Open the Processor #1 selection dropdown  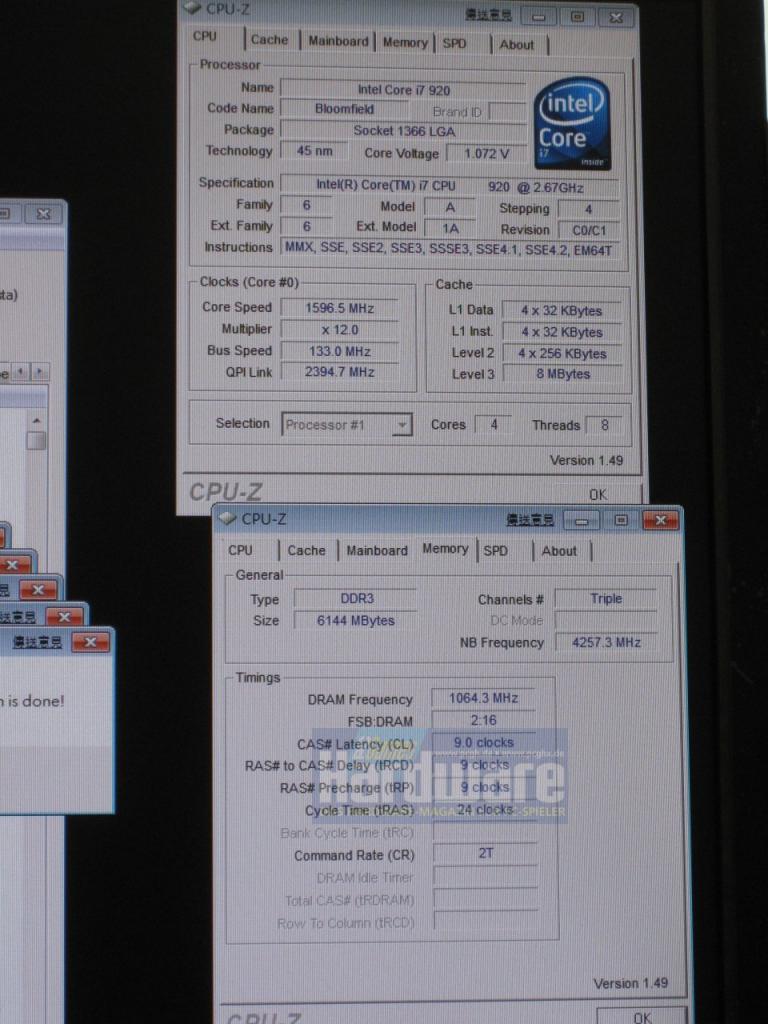(x=403, y=425)
